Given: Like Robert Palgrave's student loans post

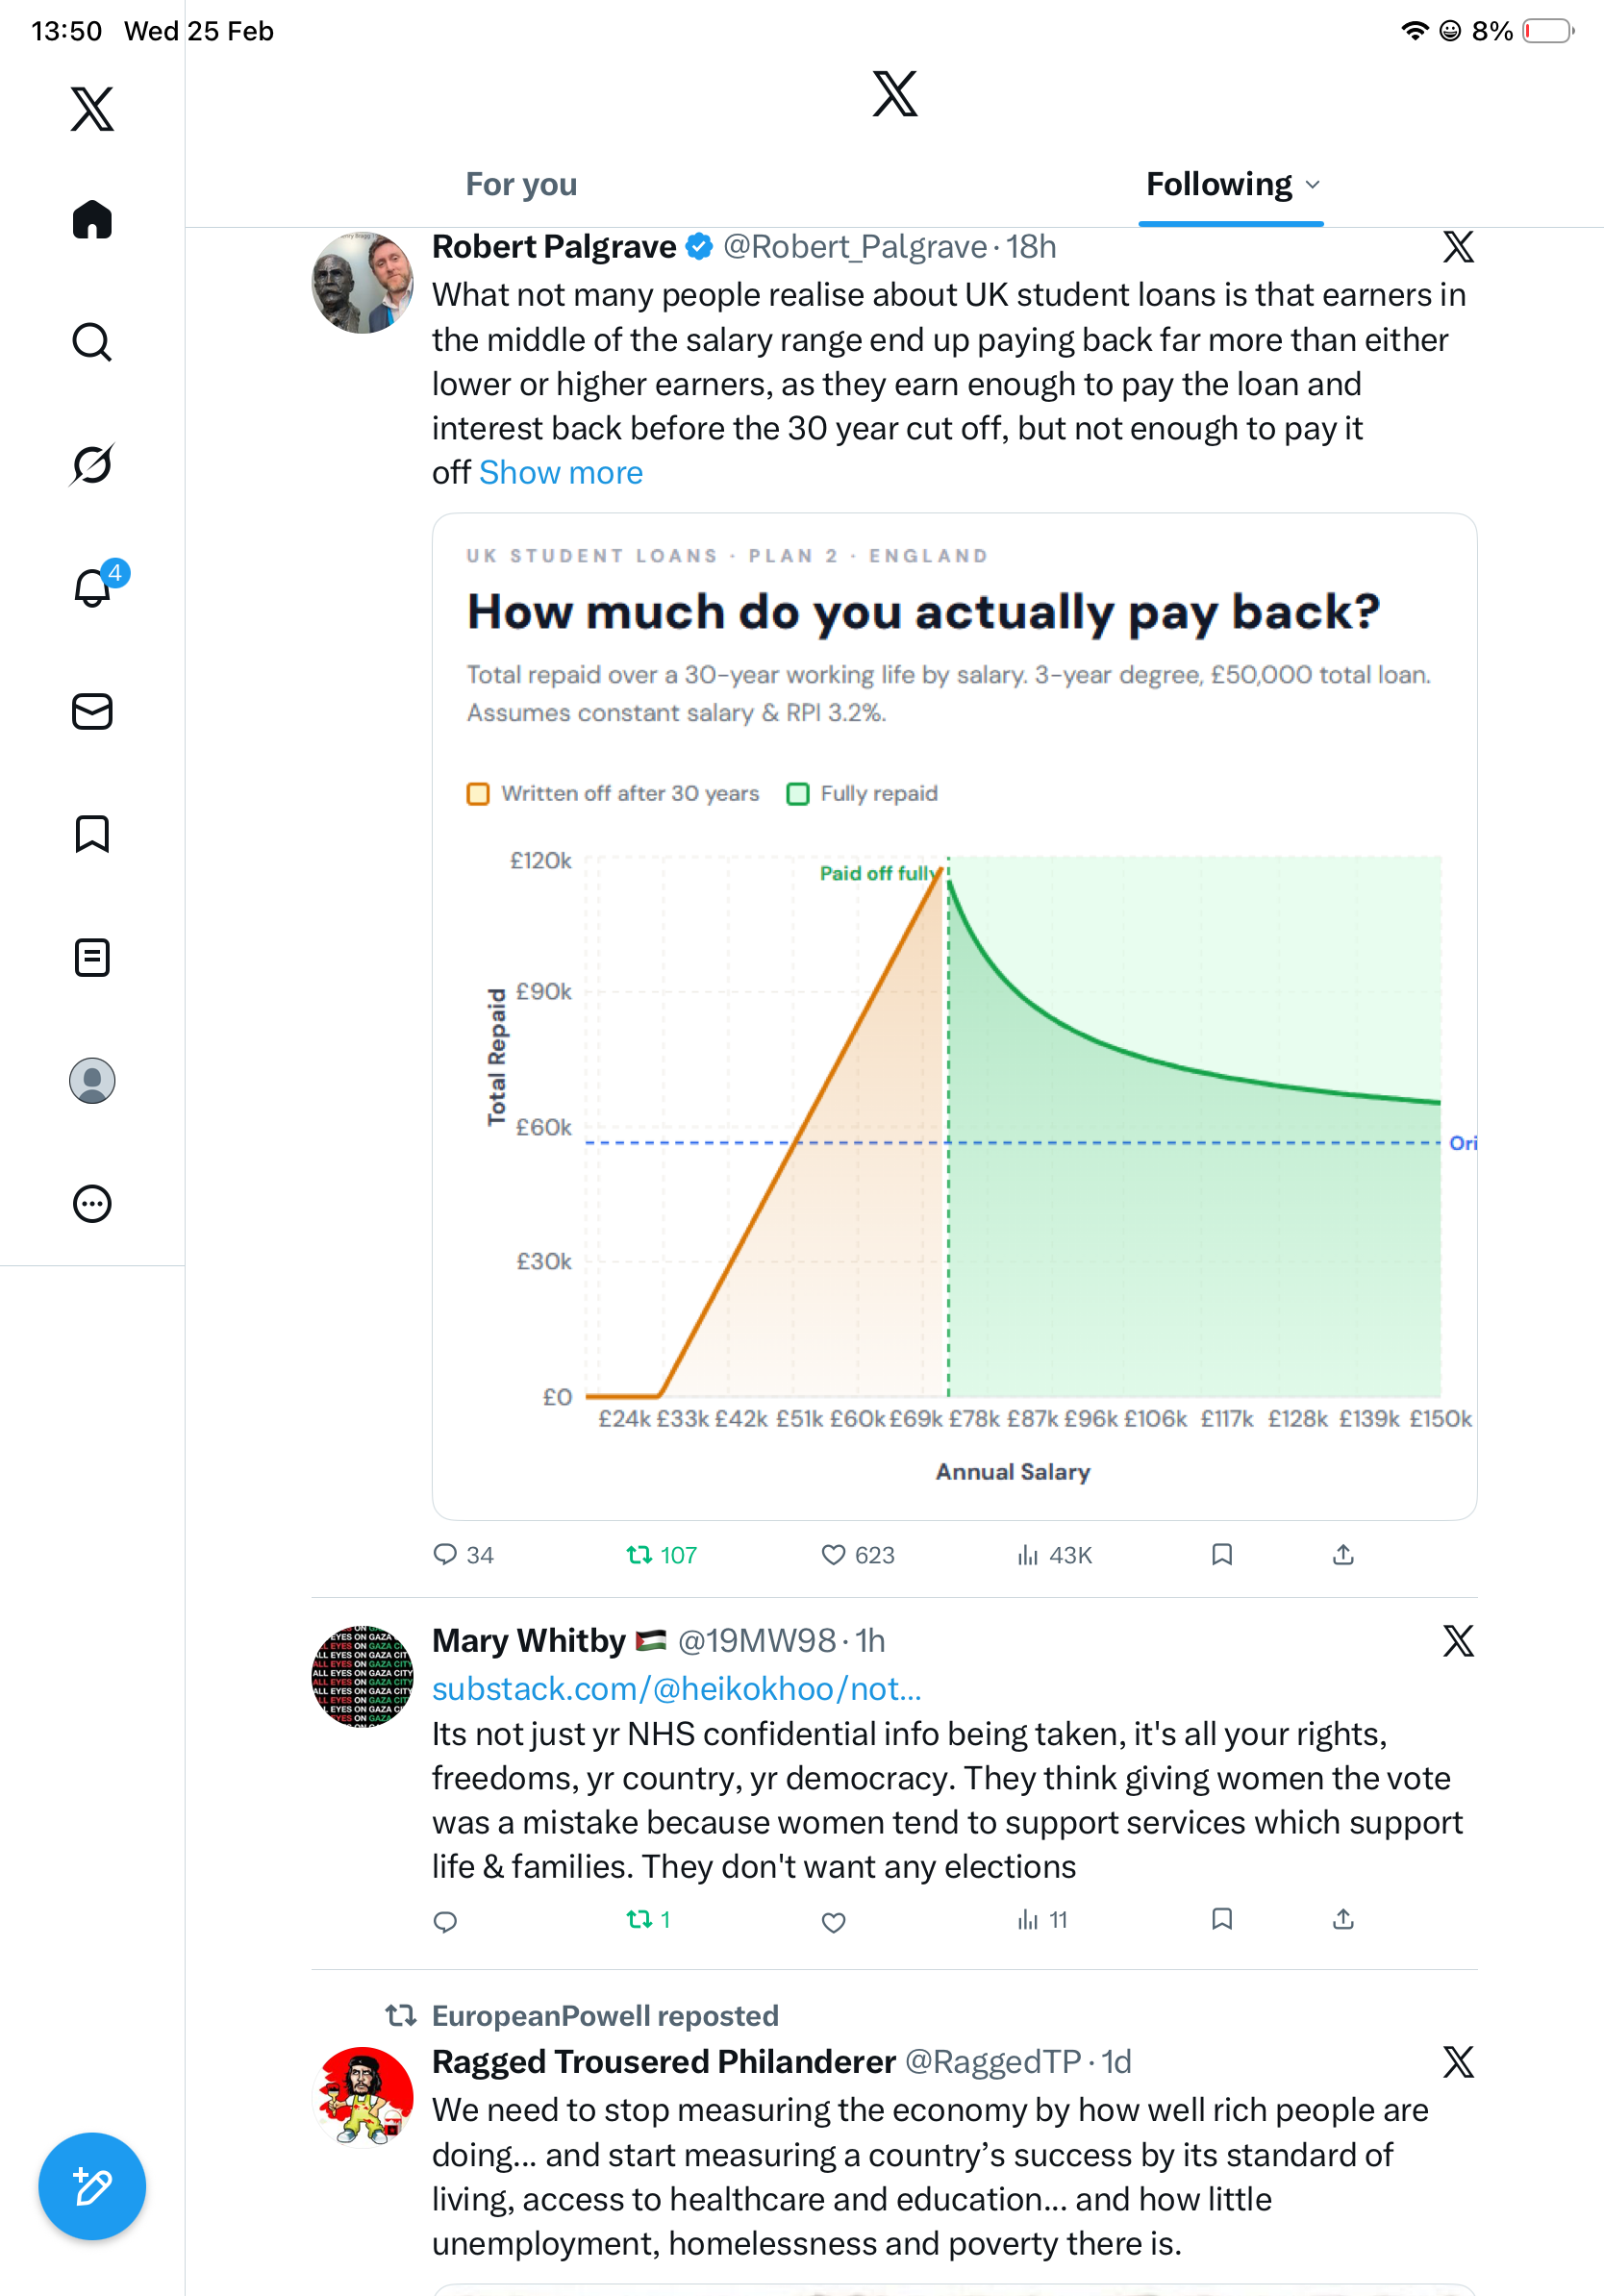Looking at the screenshot, I should click(x=833, y=1554).
